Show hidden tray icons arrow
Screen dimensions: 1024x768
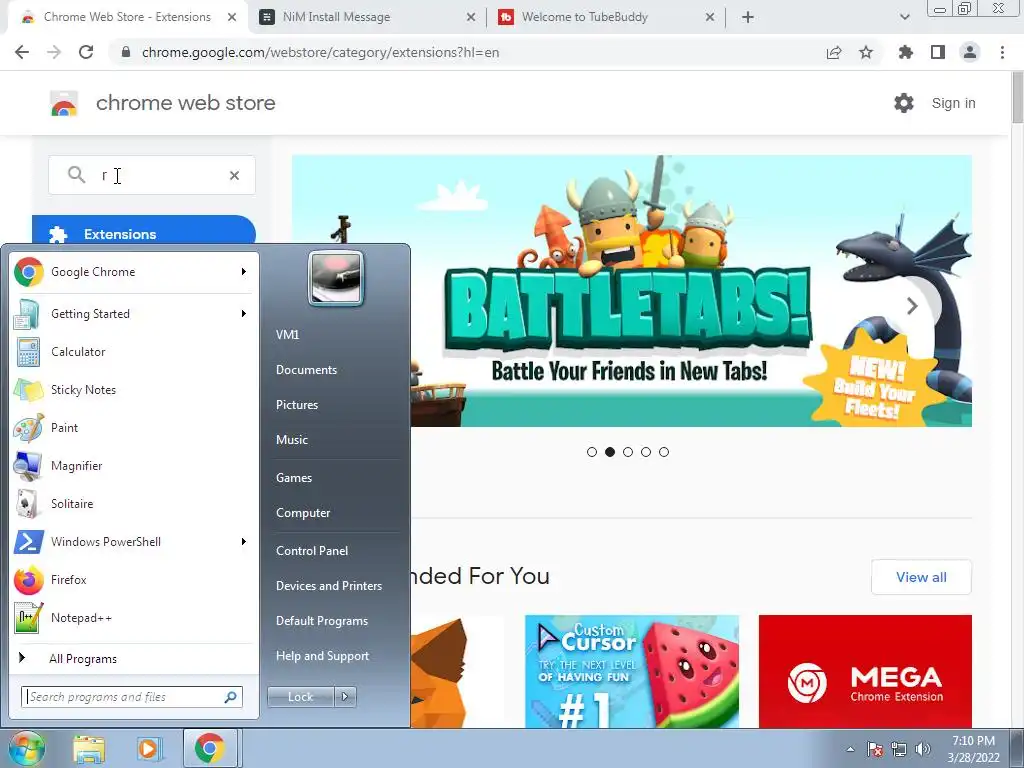point(850,749)
